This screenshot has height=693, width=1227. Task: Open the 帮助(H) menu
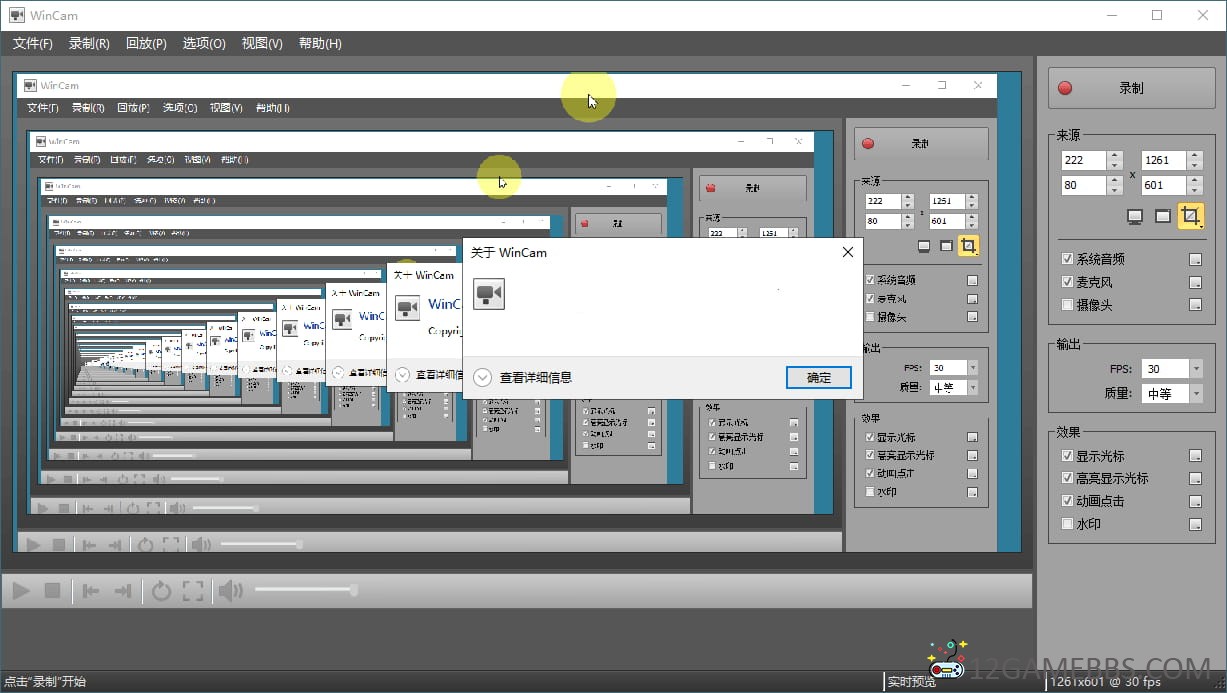point(320,43)
